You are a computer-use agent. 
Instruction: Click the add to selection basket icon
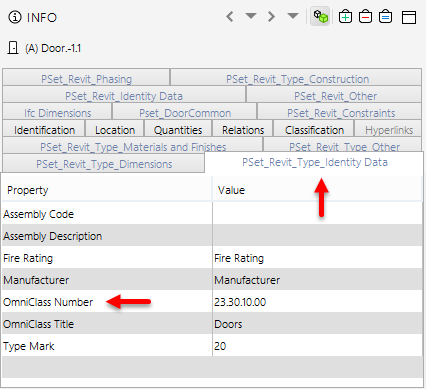tap(345, 16)
